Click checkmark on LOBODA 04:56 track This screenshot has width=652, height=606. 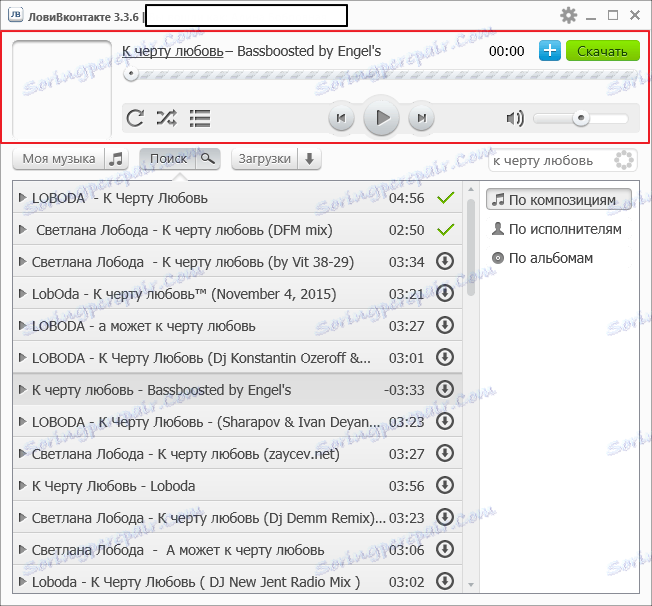(x=445, y=198)
